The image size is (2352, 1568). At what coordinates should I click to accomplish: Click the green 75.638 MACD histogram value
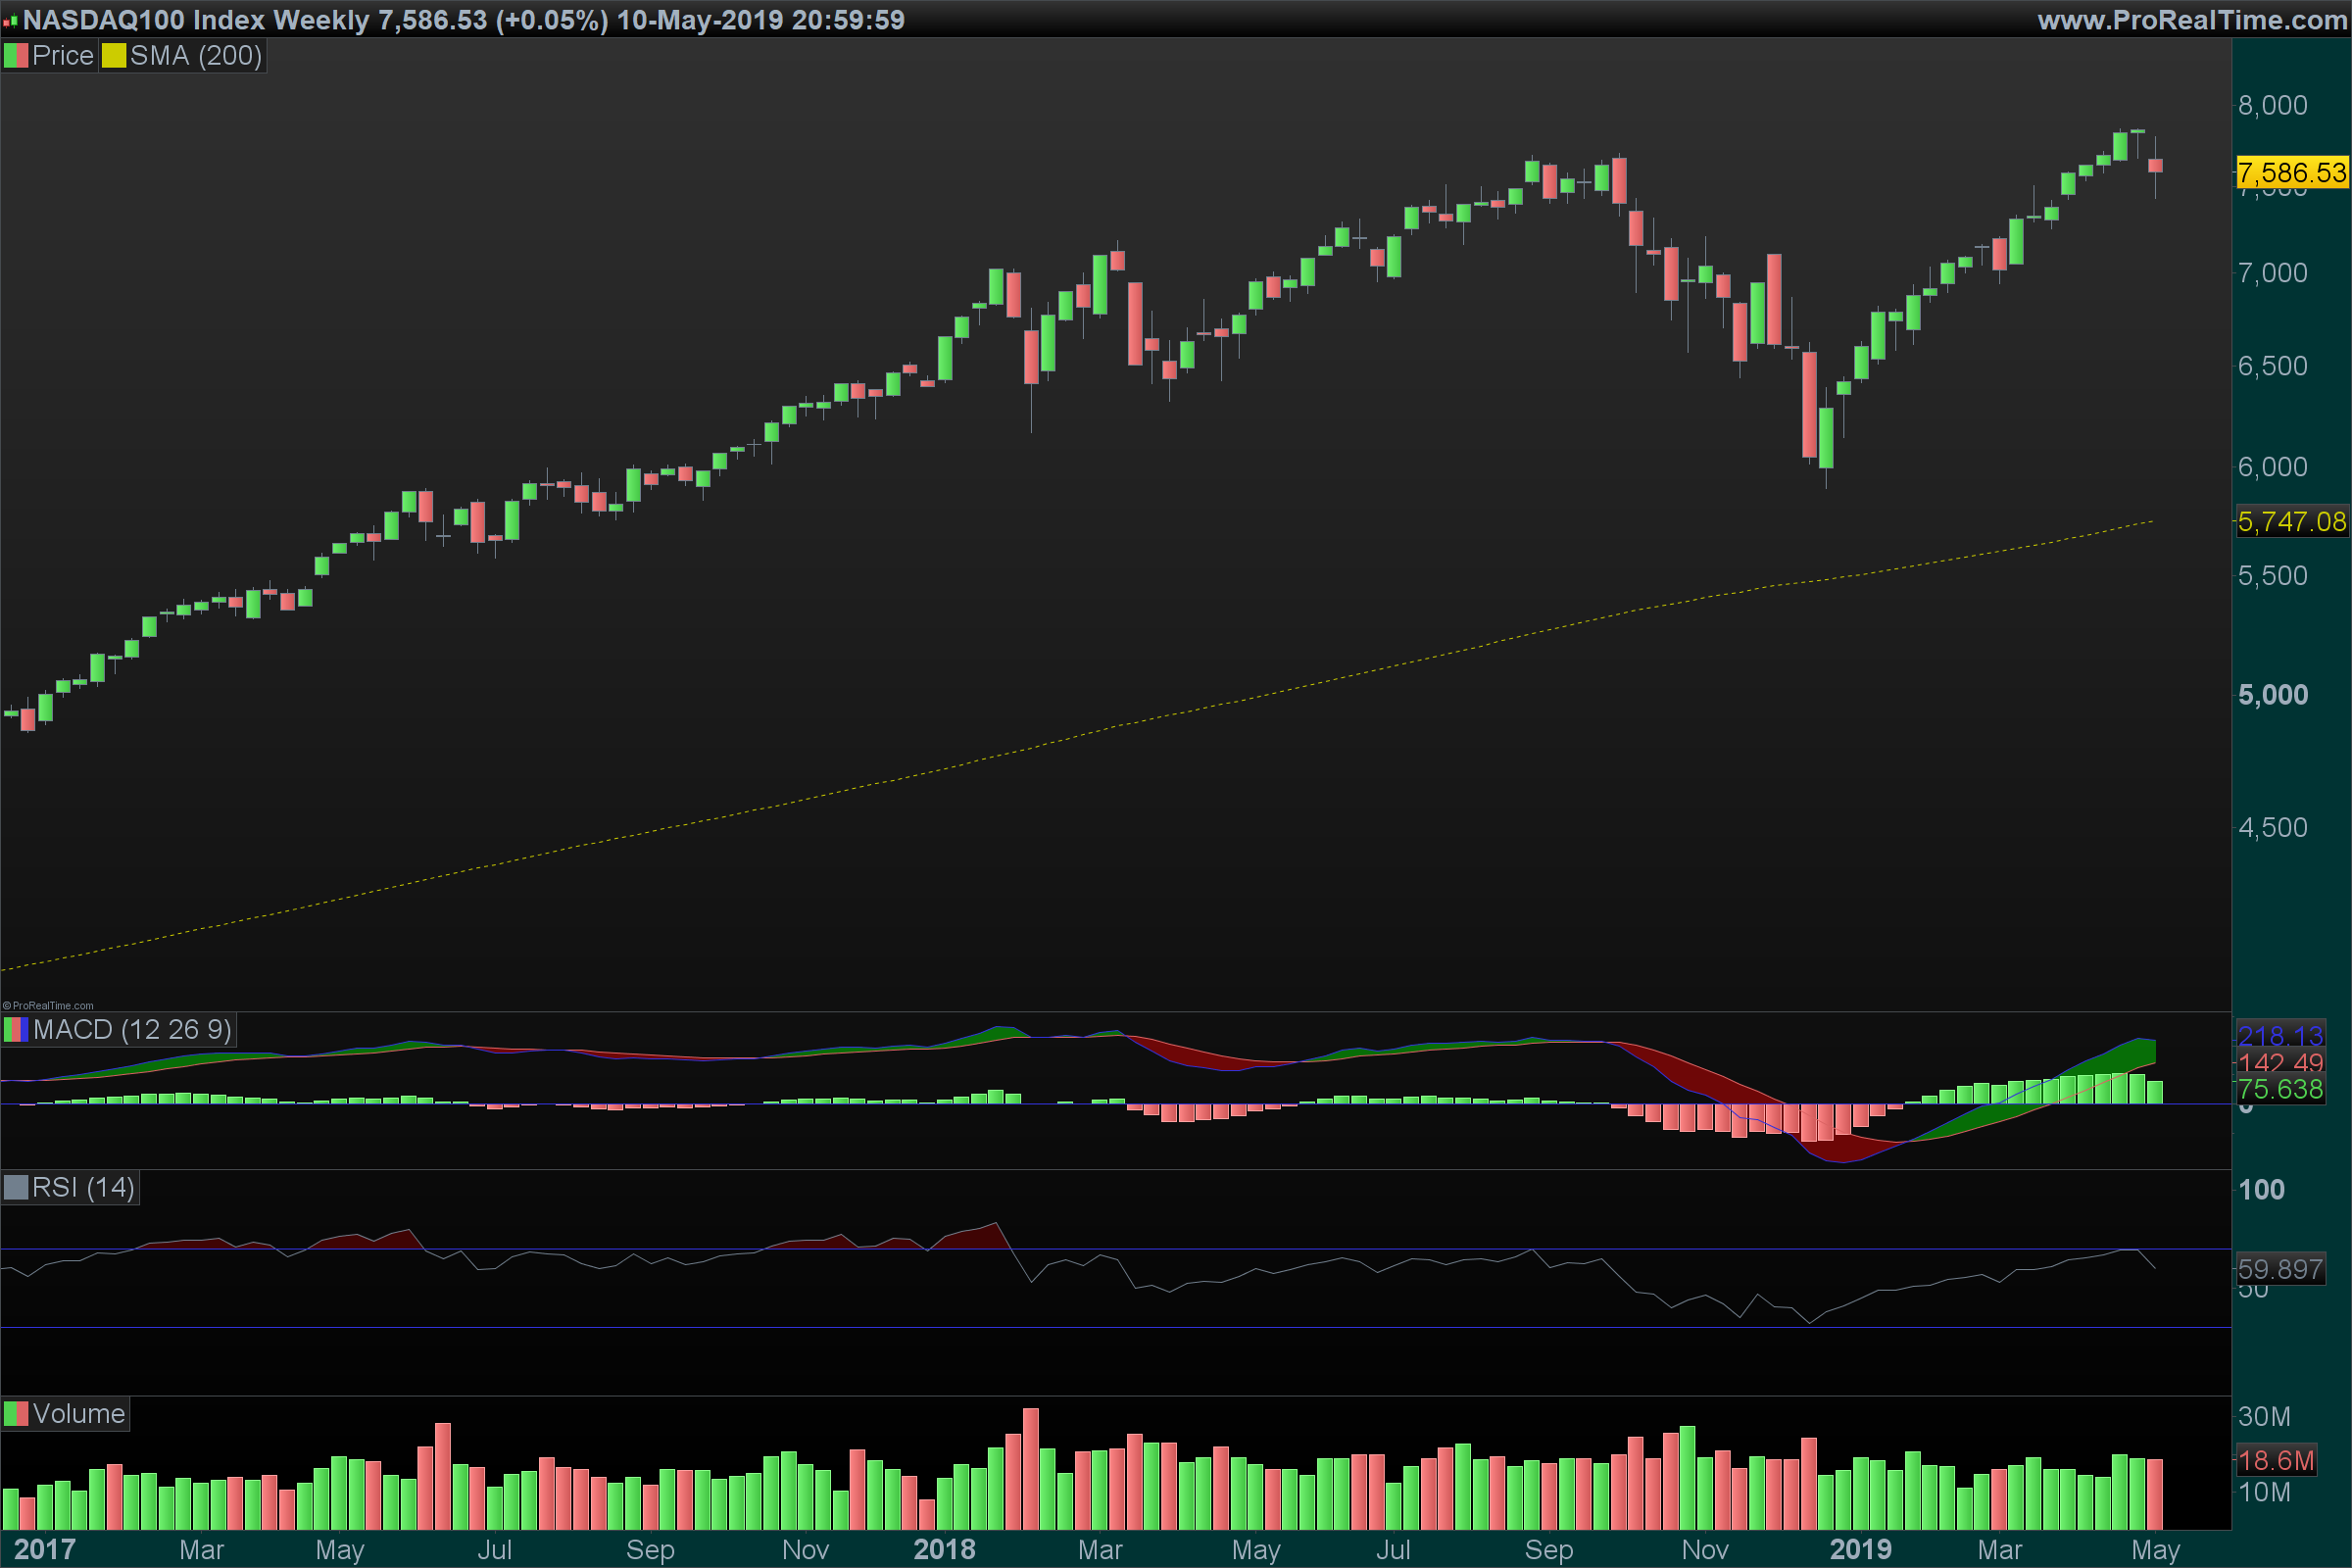(2280, 1090)
